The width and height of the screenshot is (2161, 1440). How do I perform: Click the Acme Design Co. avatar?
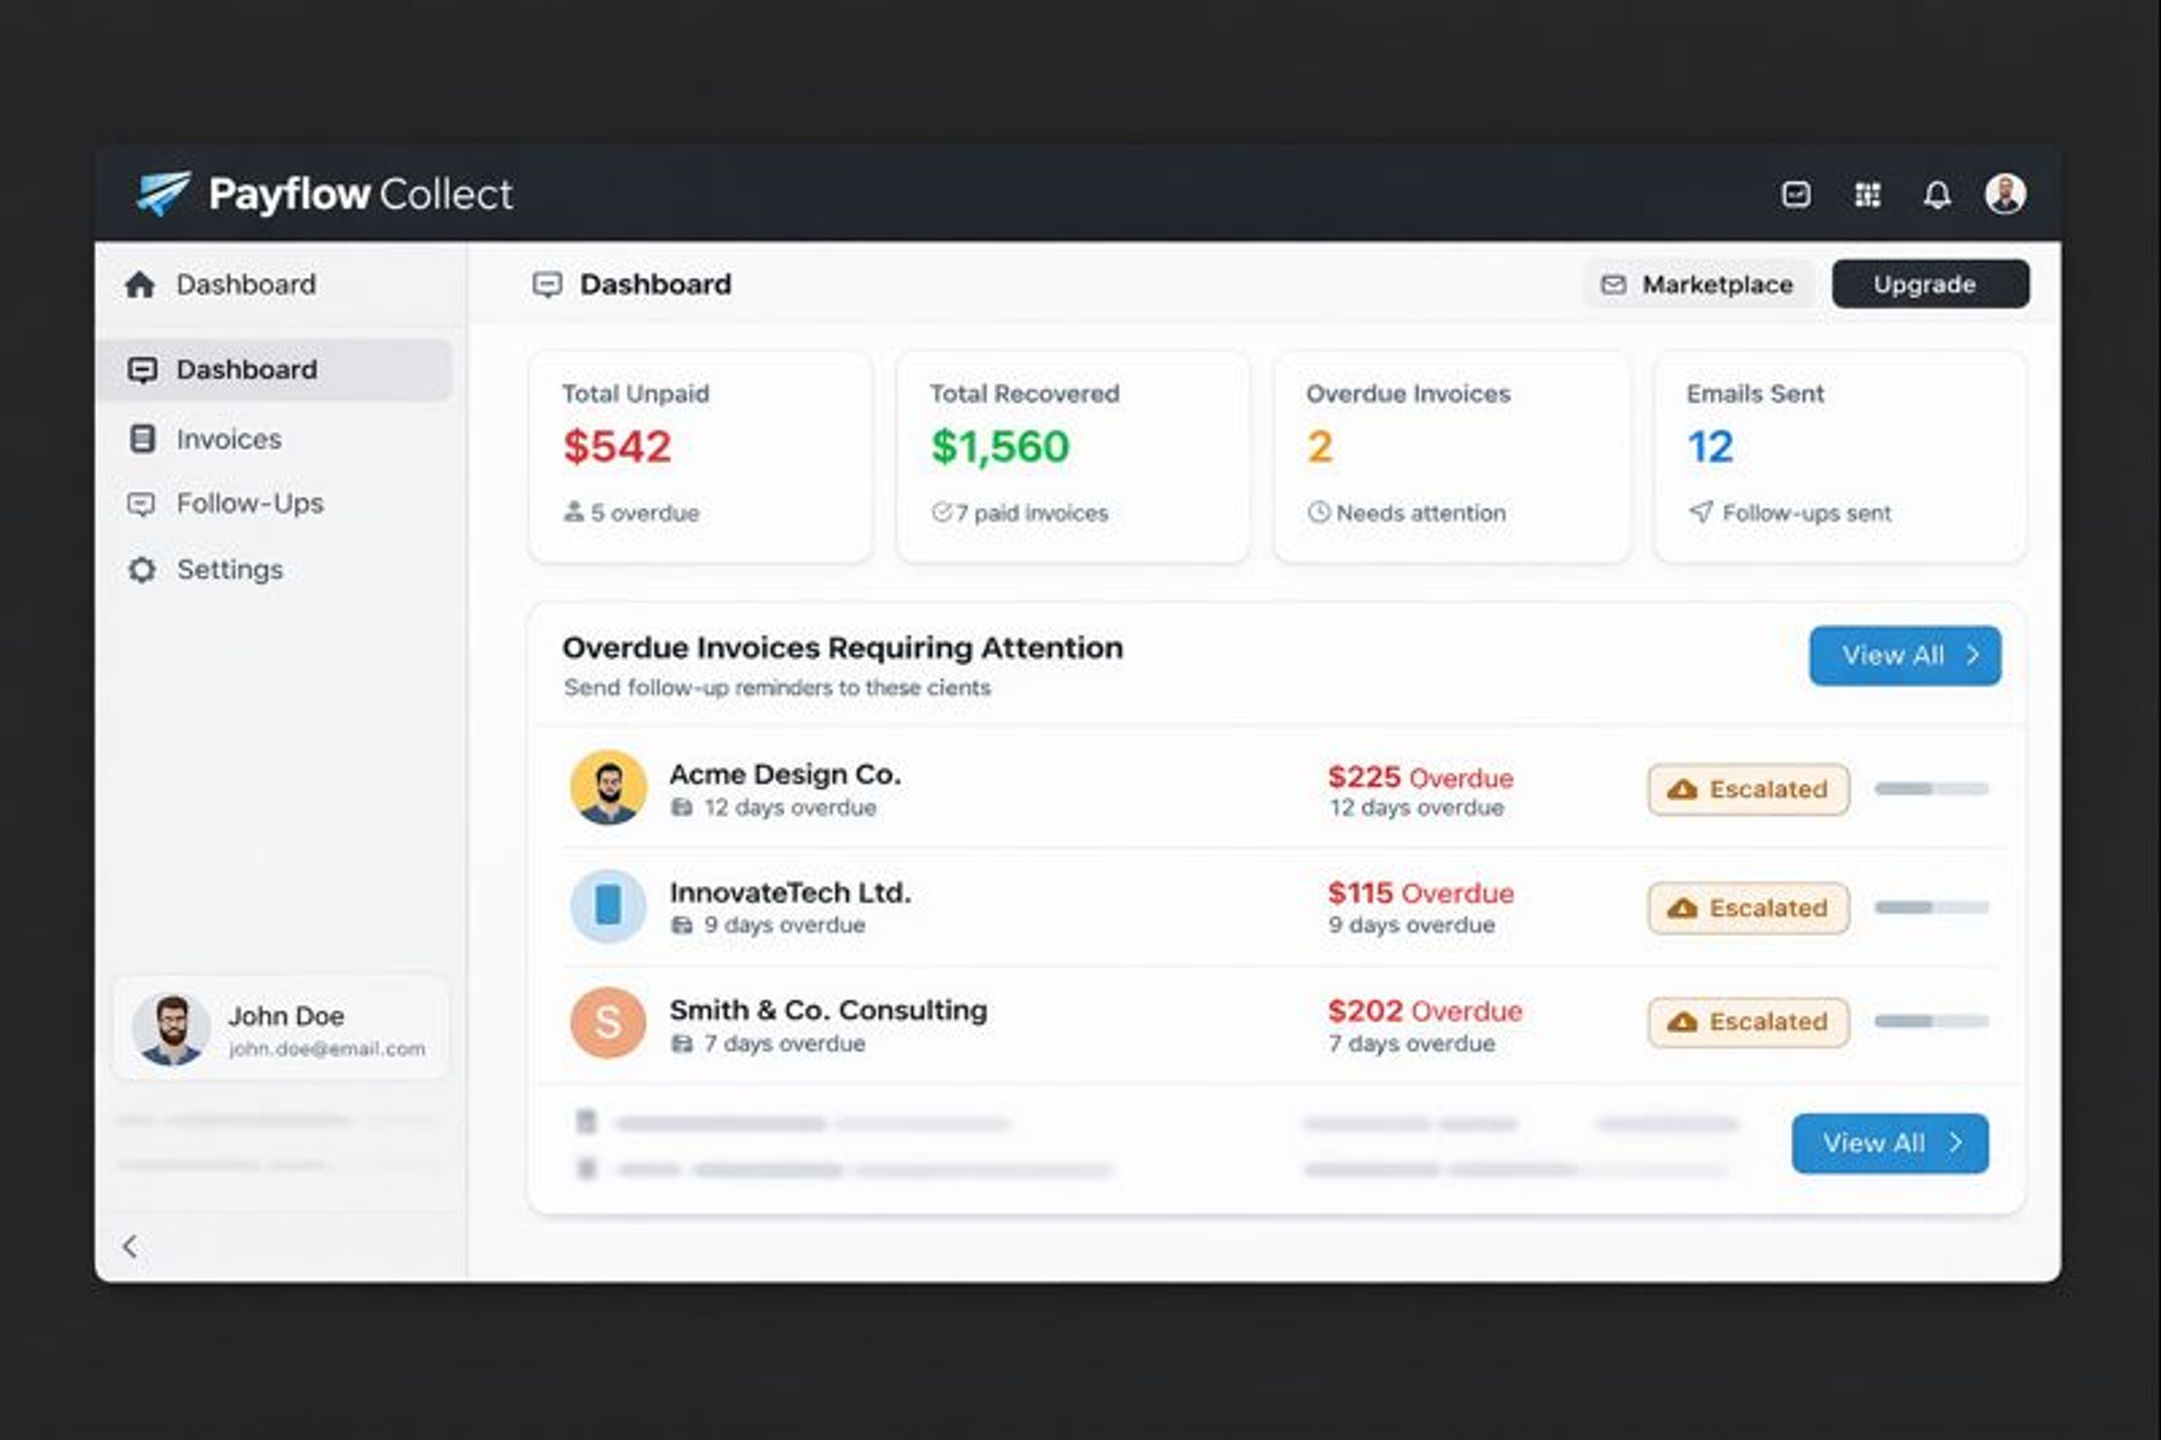(608, 788)
